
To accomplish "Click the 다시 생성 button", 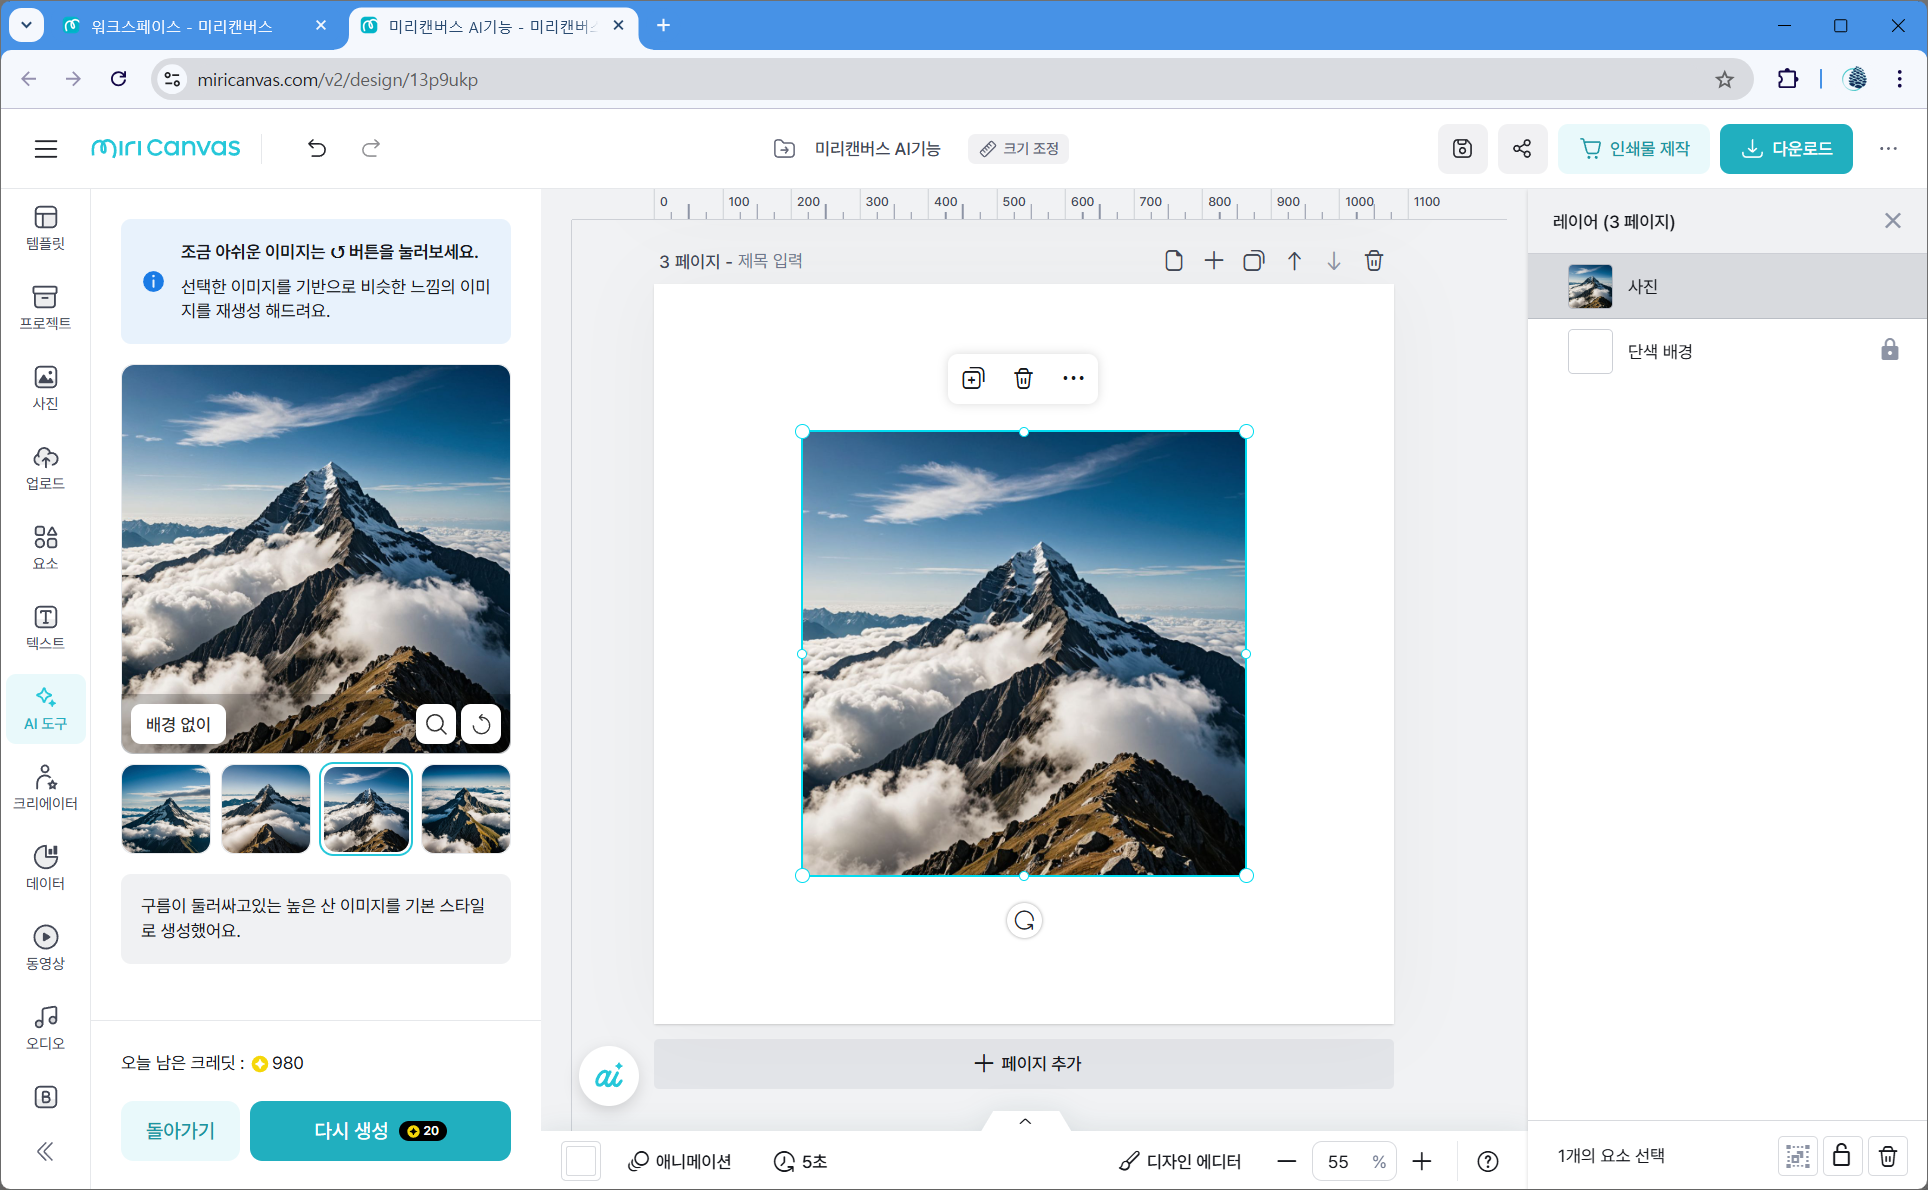I will pyautogui.click(x=380, y=1131).
